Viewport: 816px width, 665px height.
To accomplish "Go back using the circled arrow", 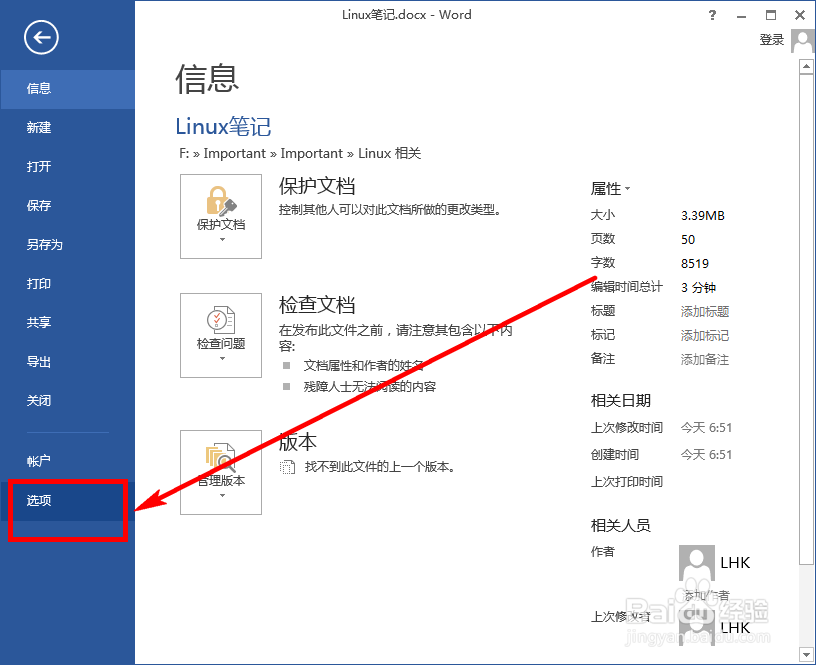I will (41, 37).
